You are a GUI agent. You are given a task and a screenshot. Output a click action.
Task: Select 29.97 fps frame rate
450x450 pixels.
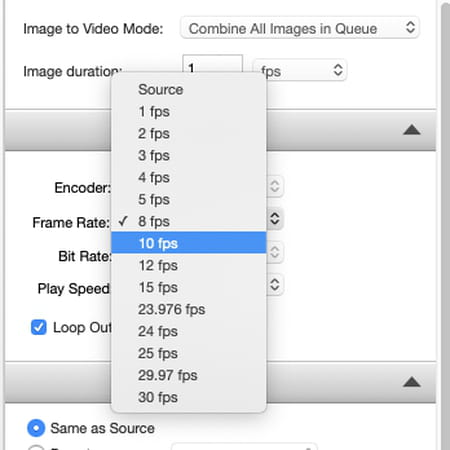[189, 375]
